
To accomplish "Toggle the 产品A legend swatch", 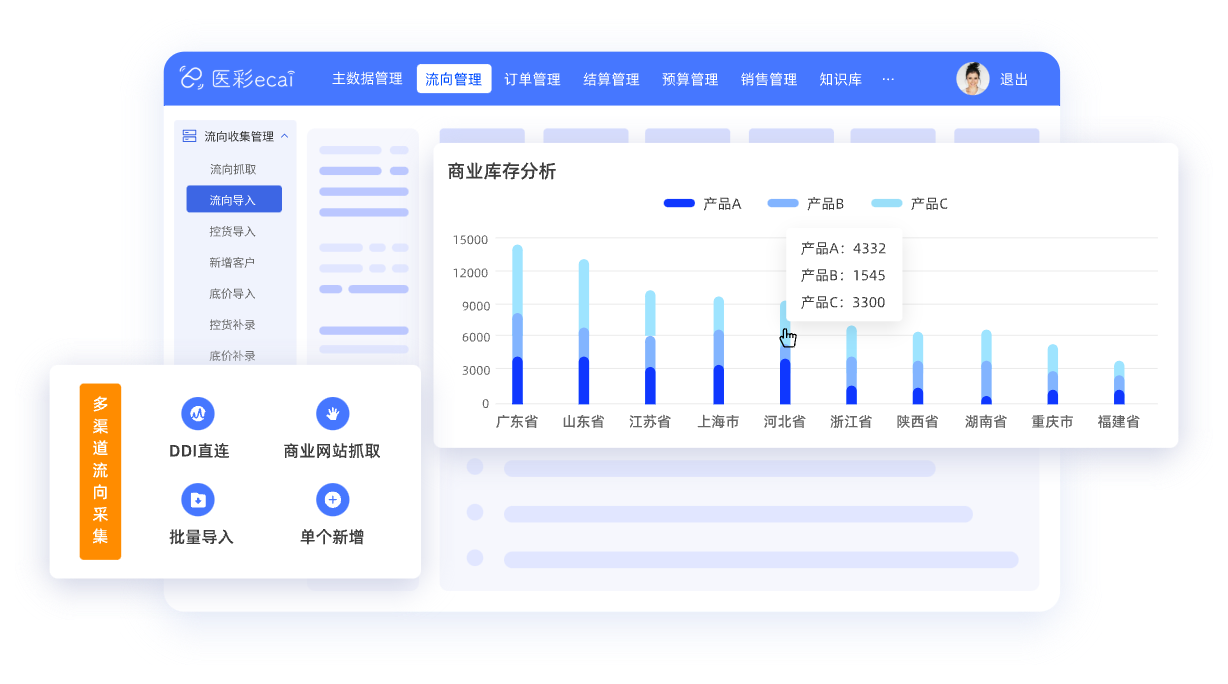I will coord(679,203).
